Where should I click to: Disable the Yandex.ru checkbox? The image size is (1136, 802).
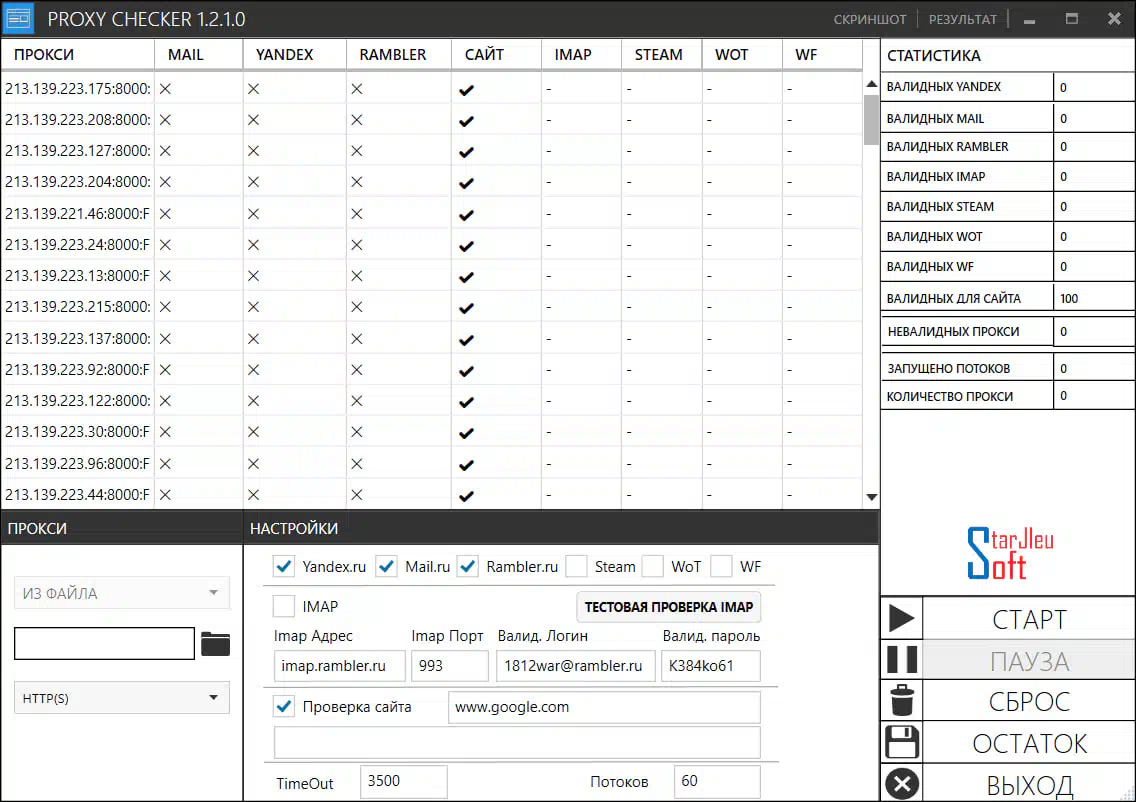coord(284,566)
